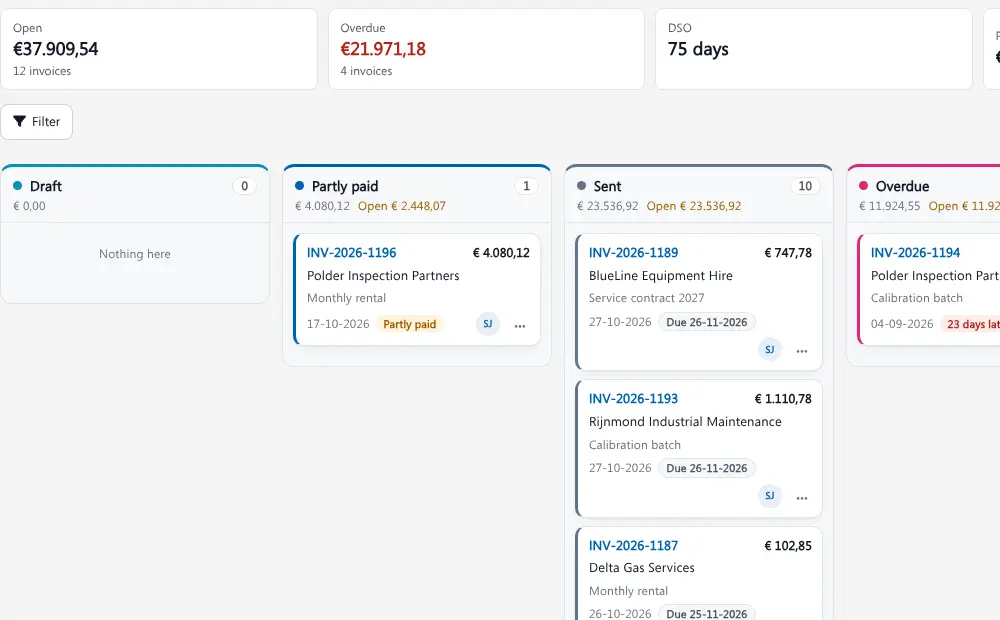
Task: Click the Draft count badge 0
Action: click(x=244, y=186)
